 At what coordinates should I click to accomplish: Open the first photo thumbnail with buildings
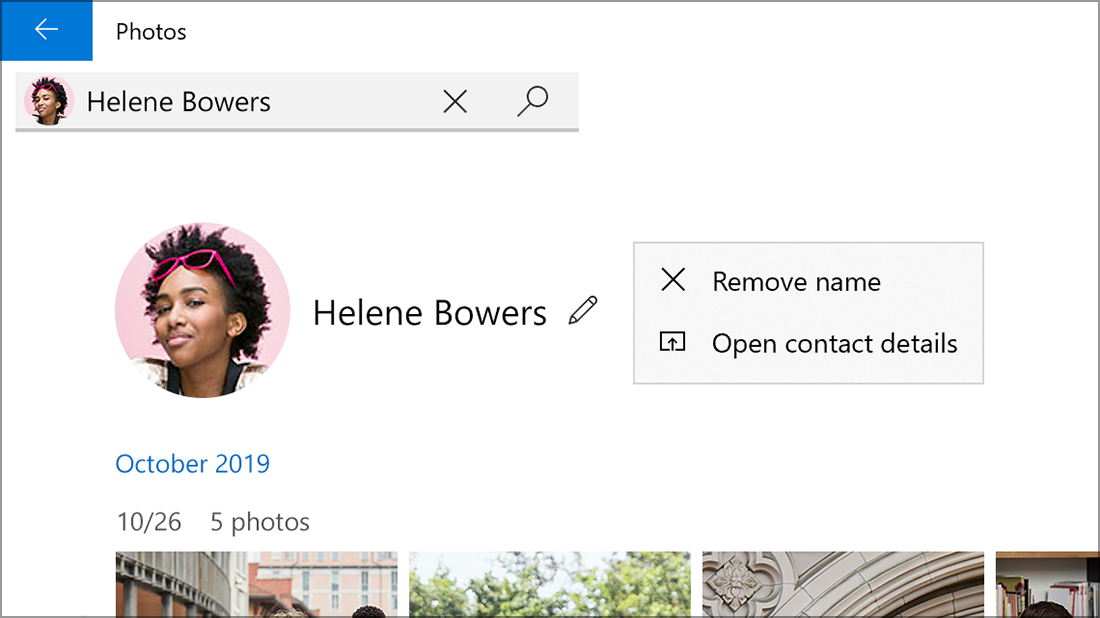pyautogui.click(x=256, y=585)
